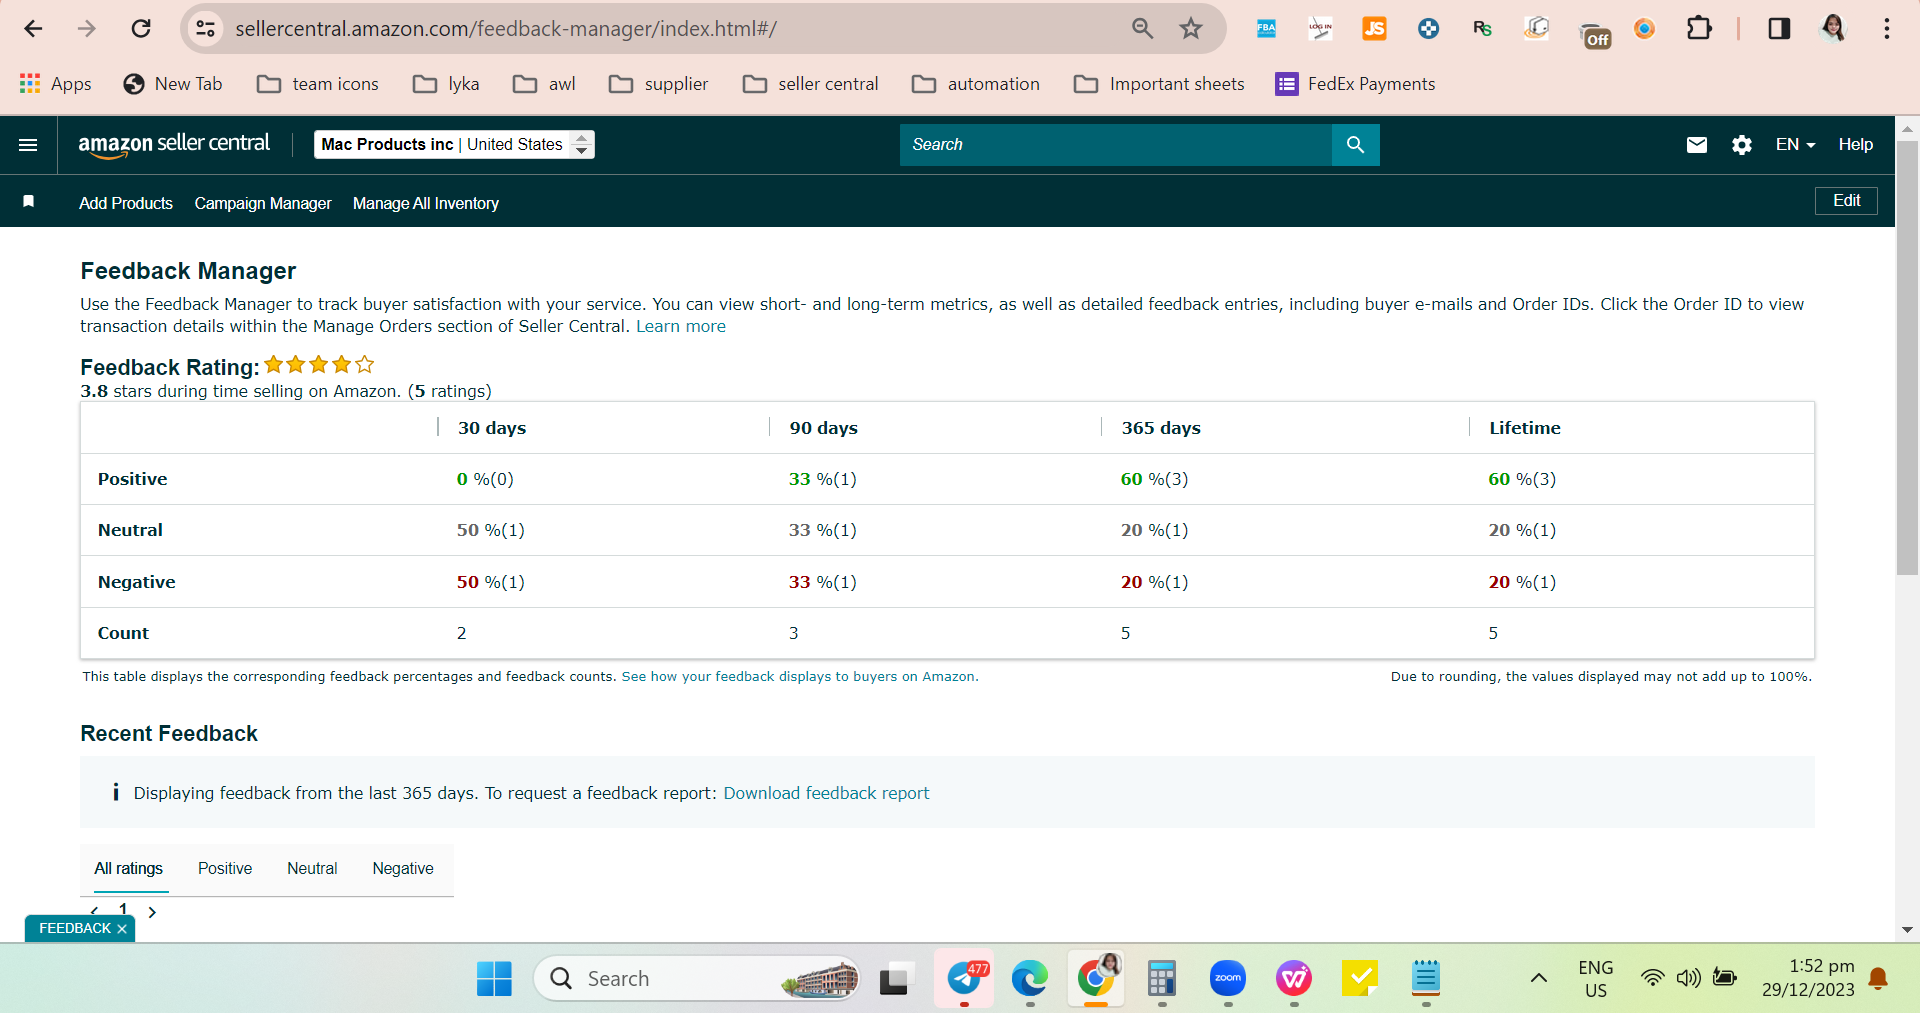Image resolution: width=1920 pixels, height=1013 pixels.
Task: Click the Positive 90 days value 33 %(1)
Action: [822, 479]
